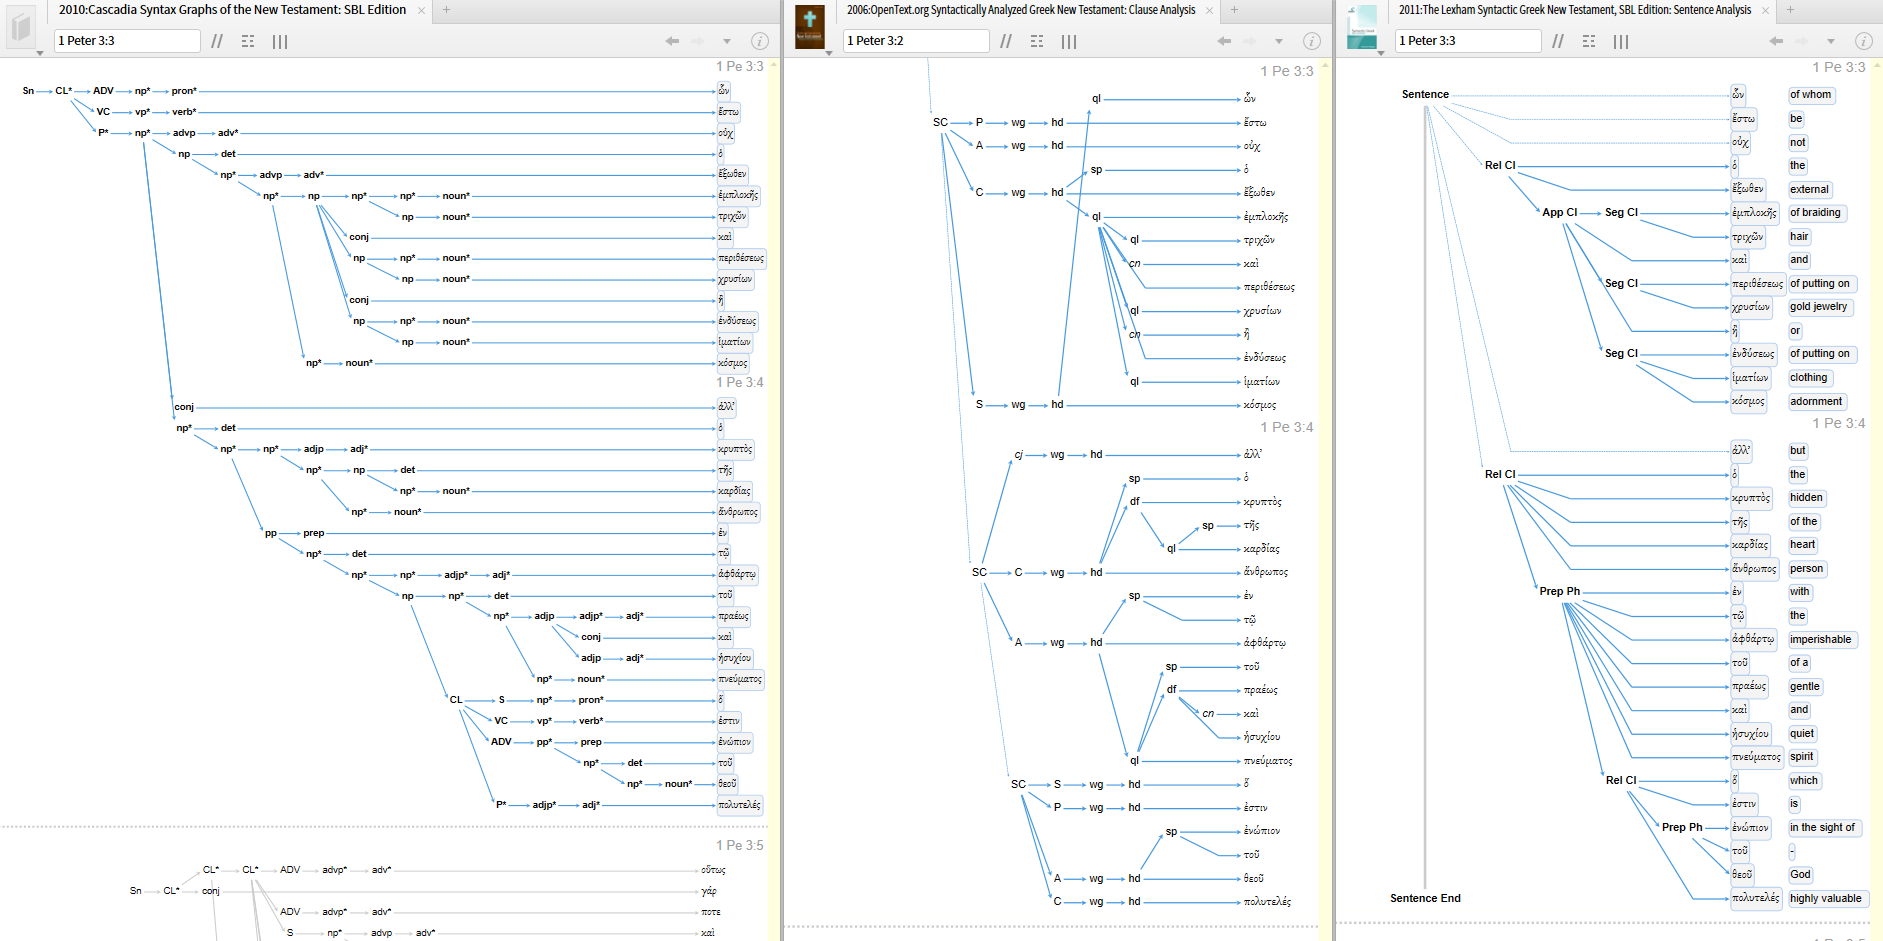Click the 'Sn' root node in 1 Pe 3:3 graph
The height and width of the screenshot is (941, 1883).
(28, 91)
